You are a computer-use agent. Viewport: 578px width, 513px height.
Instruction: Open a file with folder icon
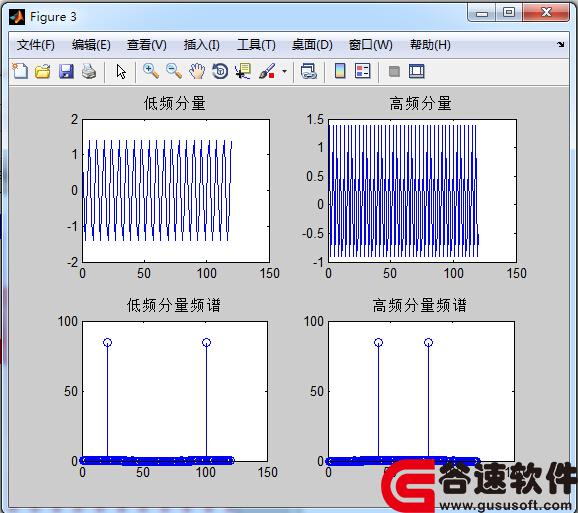click(x=43, y=71)
